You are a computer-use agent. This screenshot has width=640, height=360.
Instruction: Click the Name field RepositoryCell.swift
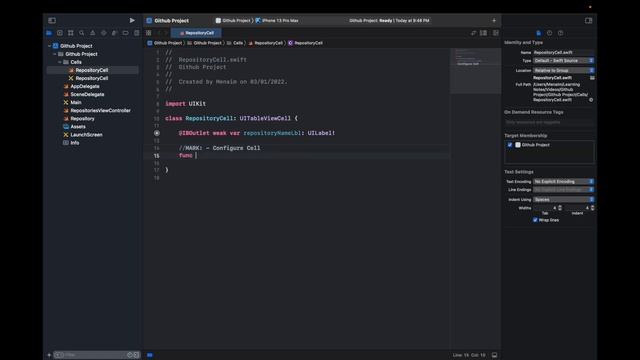click(563, 52)
